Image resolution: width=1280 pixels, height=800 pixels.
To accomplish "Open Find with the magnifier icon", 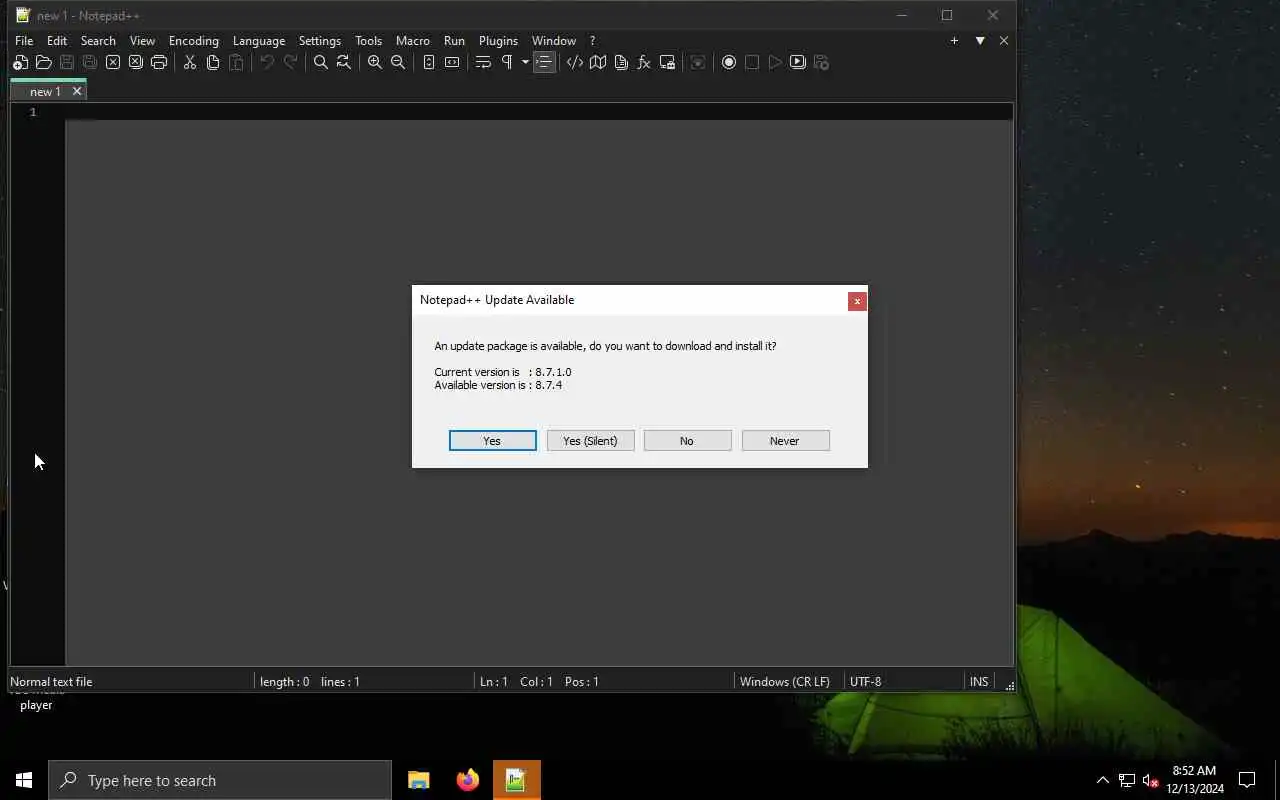I will [320, 62].
